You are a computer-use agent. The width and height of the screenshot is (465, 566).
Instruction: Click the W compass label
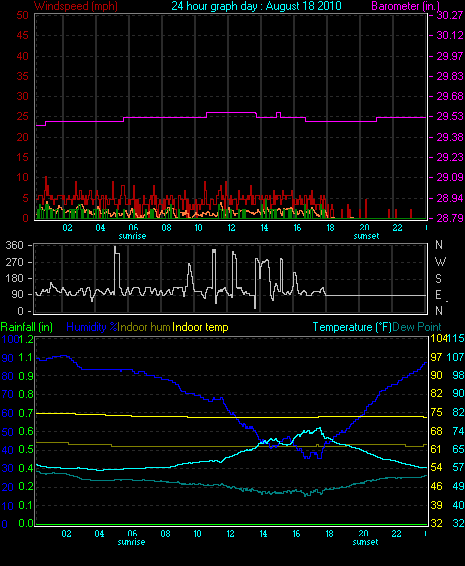440,262
